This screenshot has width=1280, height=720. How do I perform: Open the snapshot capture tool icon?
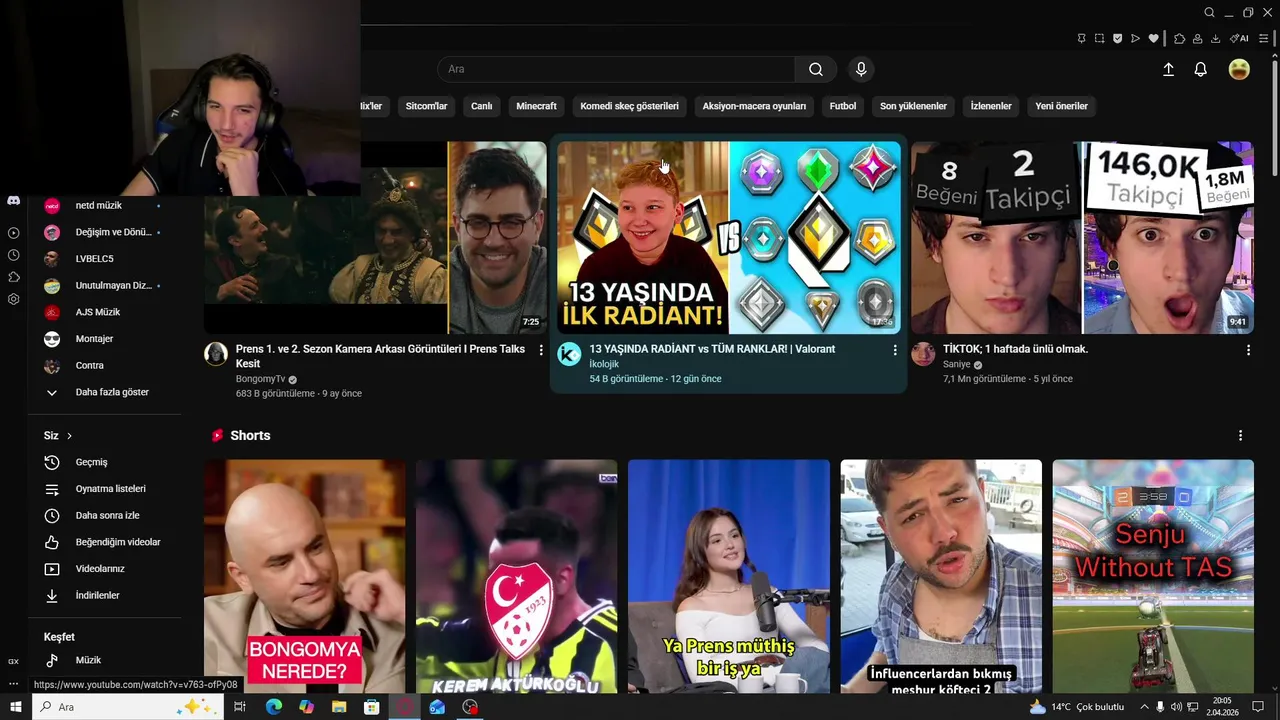tap(1099, 39)
